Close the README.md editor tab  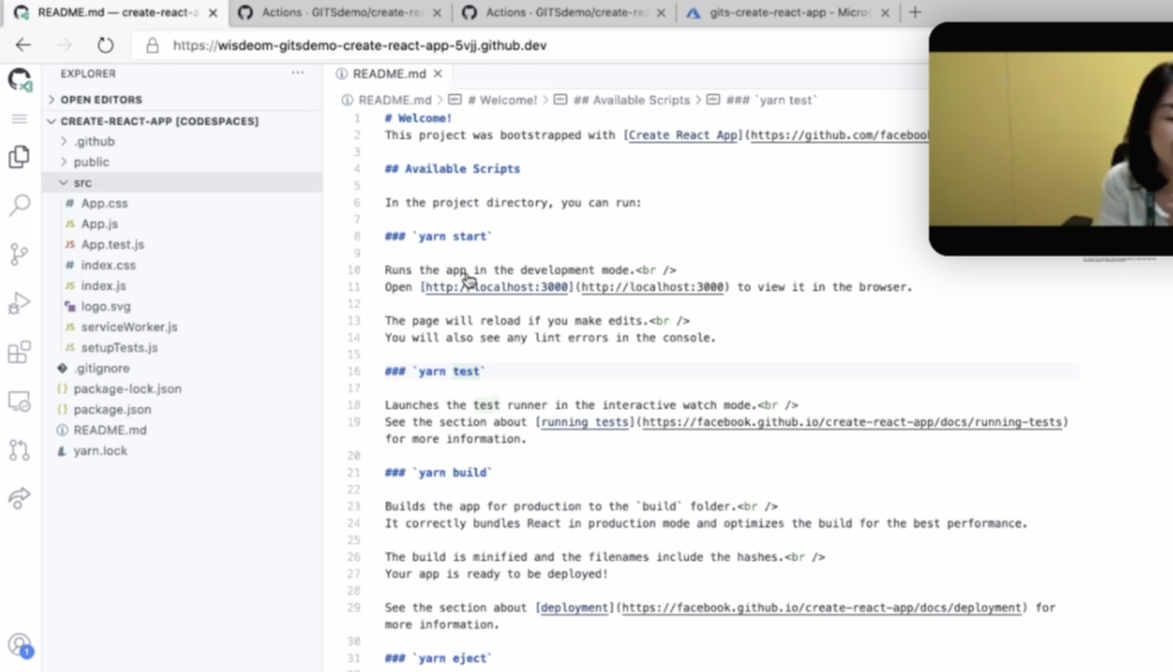coord(438,73)
